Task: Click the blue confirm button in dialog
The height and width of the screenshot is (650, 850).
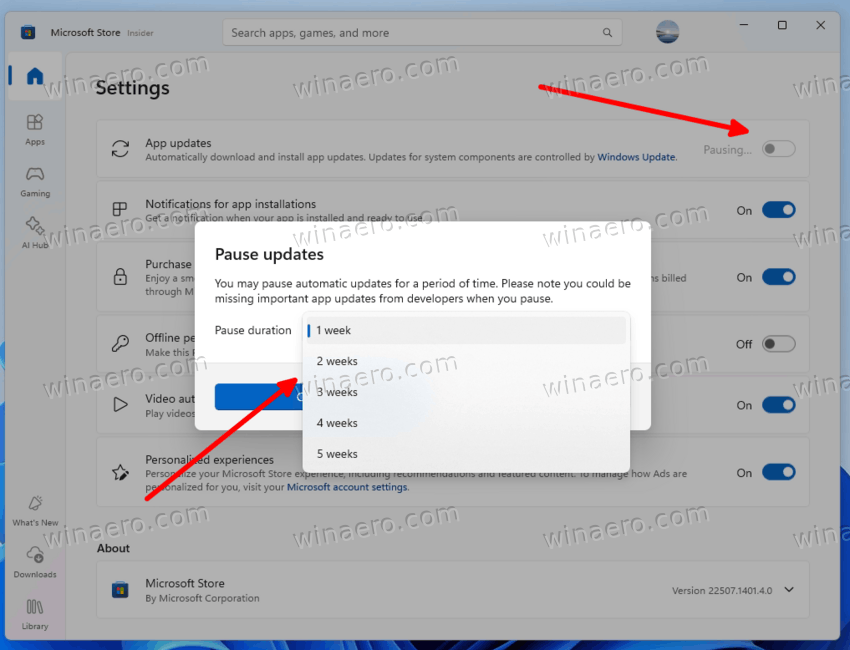Action: click(x=259, y=397)
